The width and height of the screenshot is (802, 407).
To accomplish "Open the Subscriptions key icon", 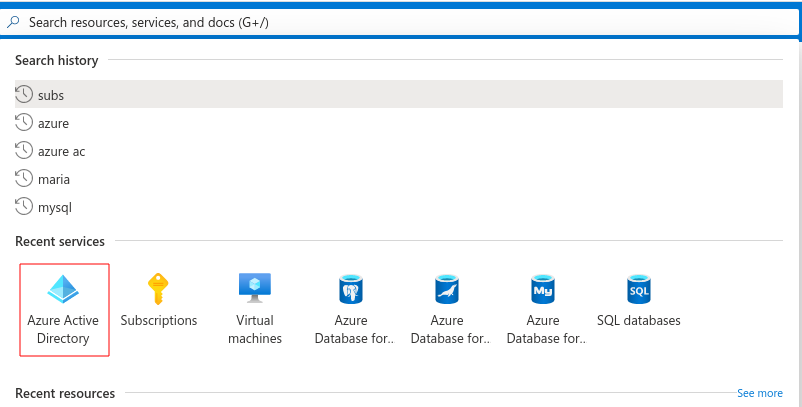I will 159,289.
